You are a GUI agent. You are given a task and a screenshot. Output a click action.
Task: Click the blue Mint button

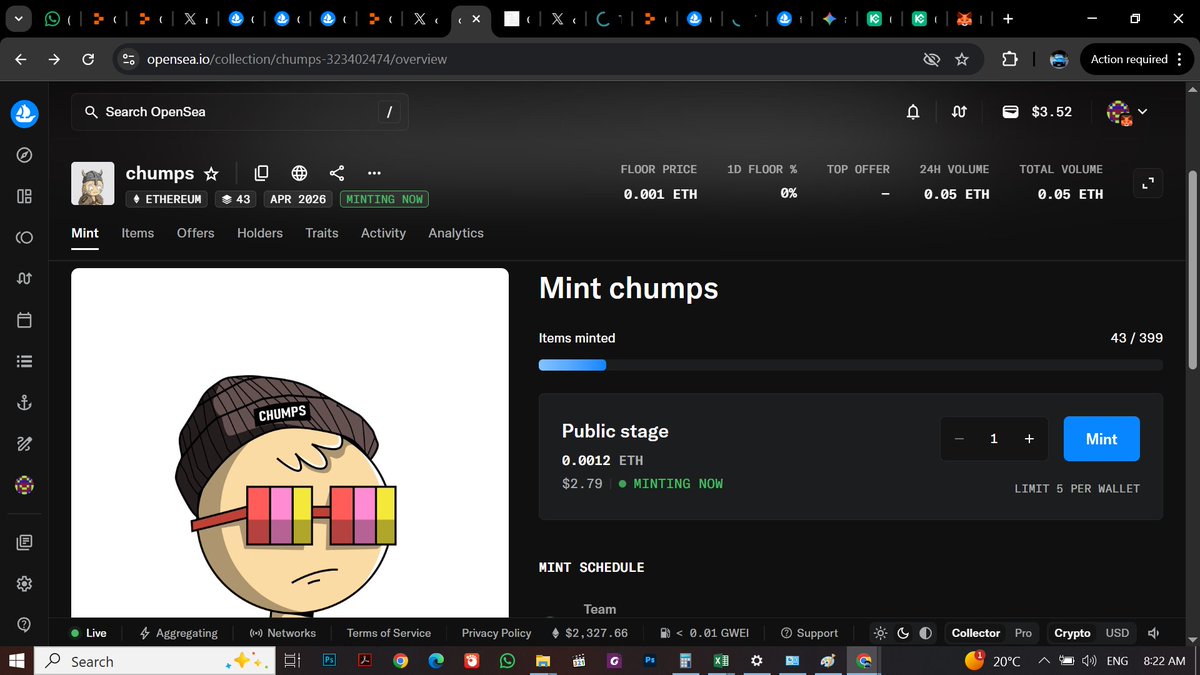(1101, 438)
